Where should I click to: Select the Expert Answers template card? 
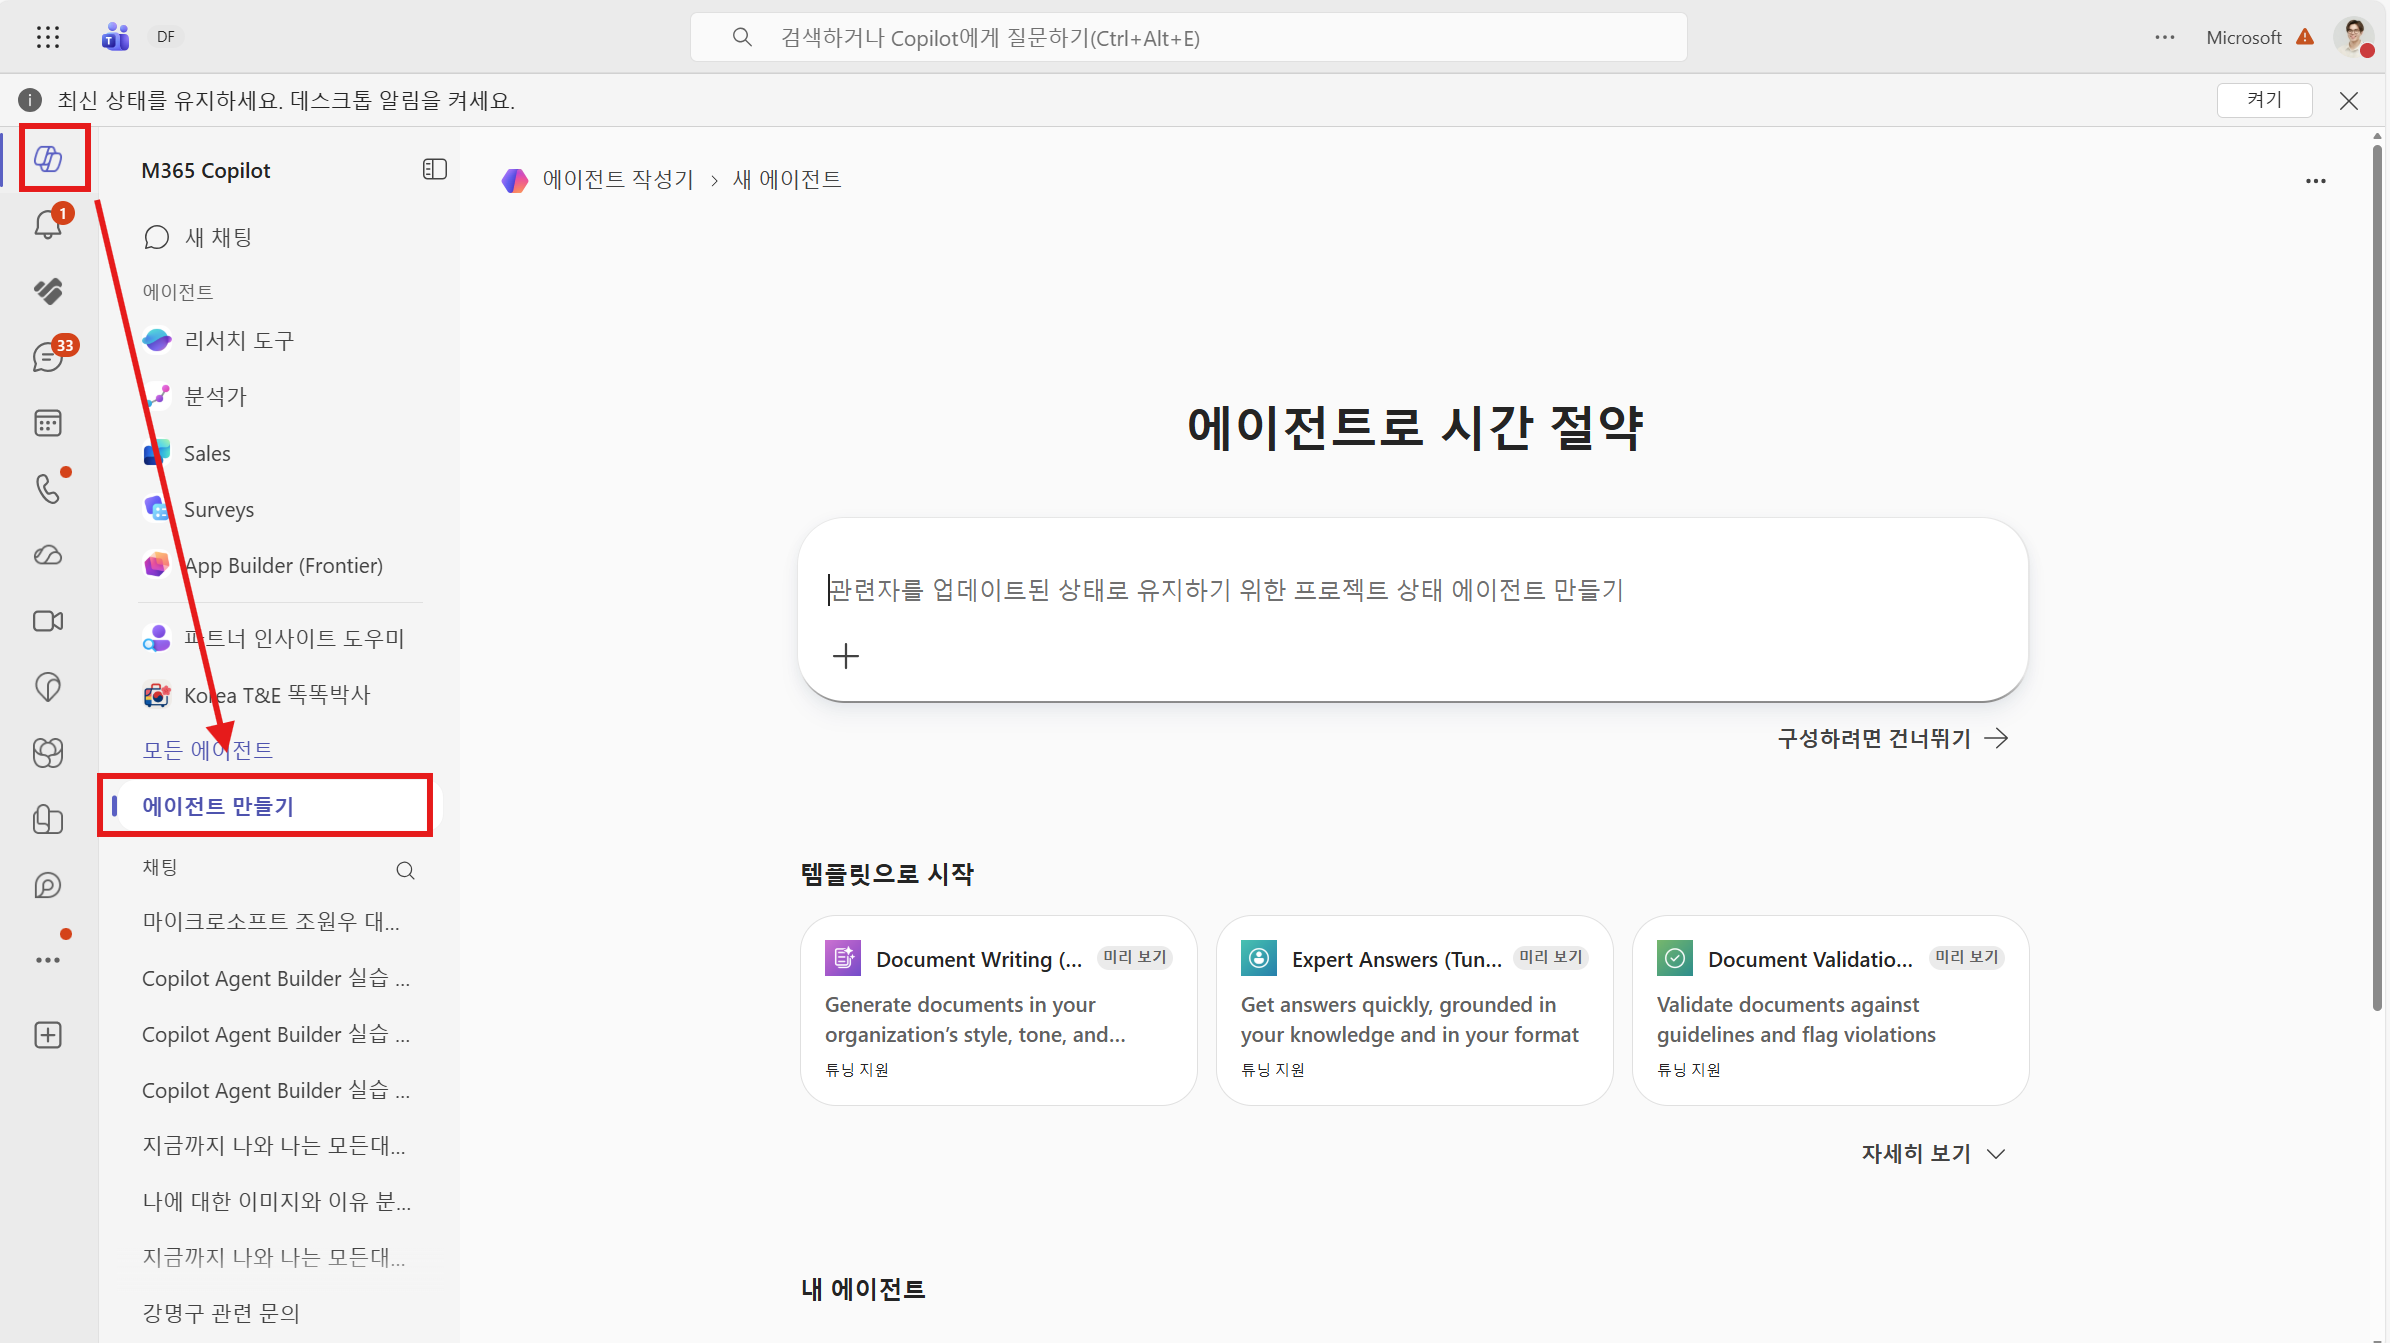[1414, 1010]
